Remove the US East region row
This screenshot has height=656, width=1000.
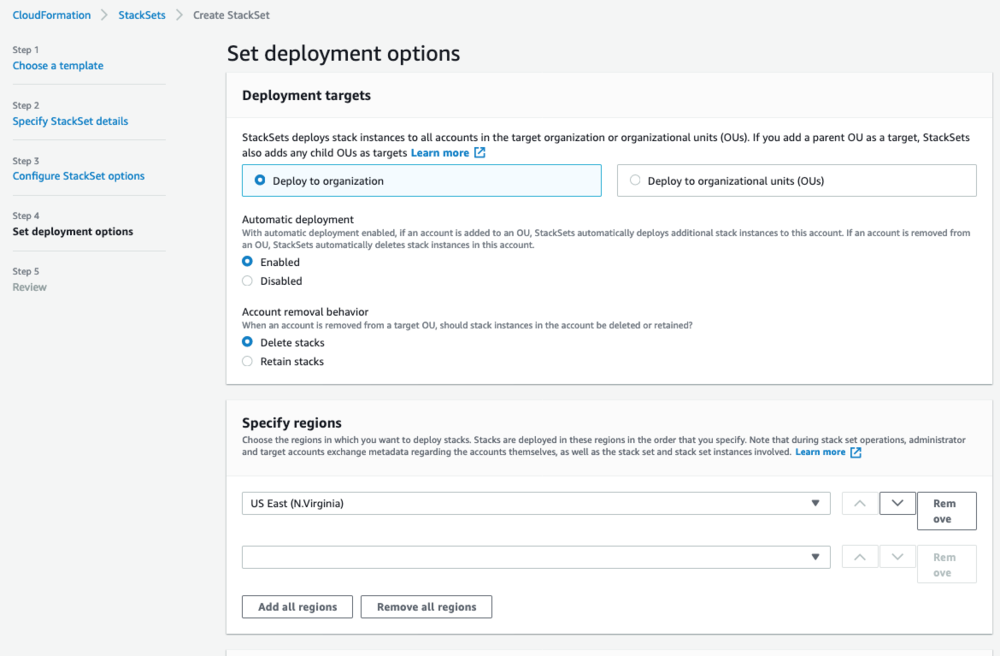(946, 510)
